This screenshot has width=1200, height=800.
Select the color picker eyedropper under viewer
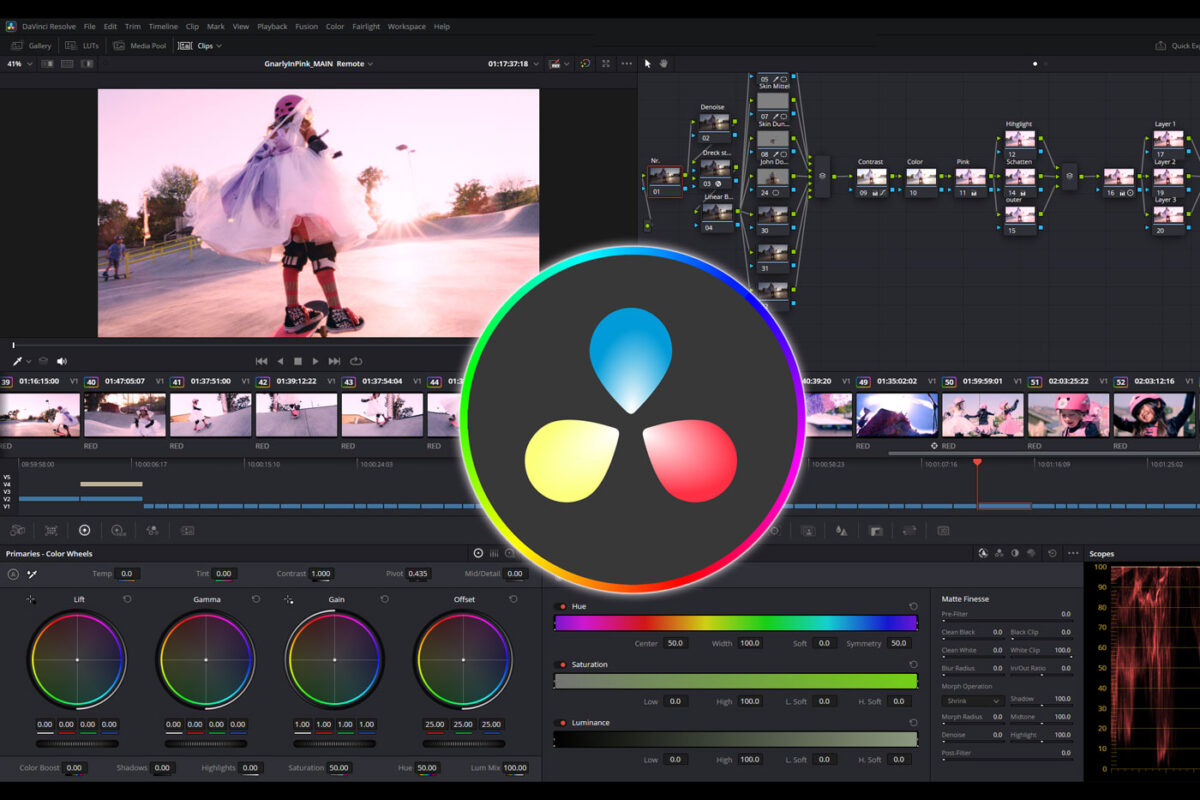(15, 361)
